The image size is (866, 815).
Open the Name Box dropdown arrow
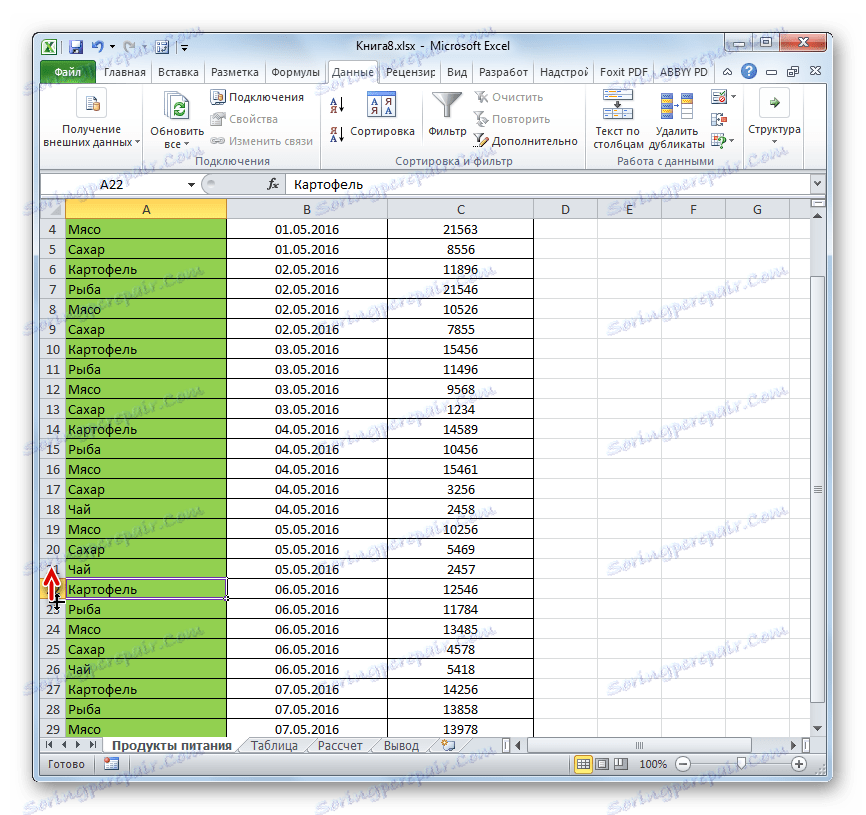[x=190, y=184]
